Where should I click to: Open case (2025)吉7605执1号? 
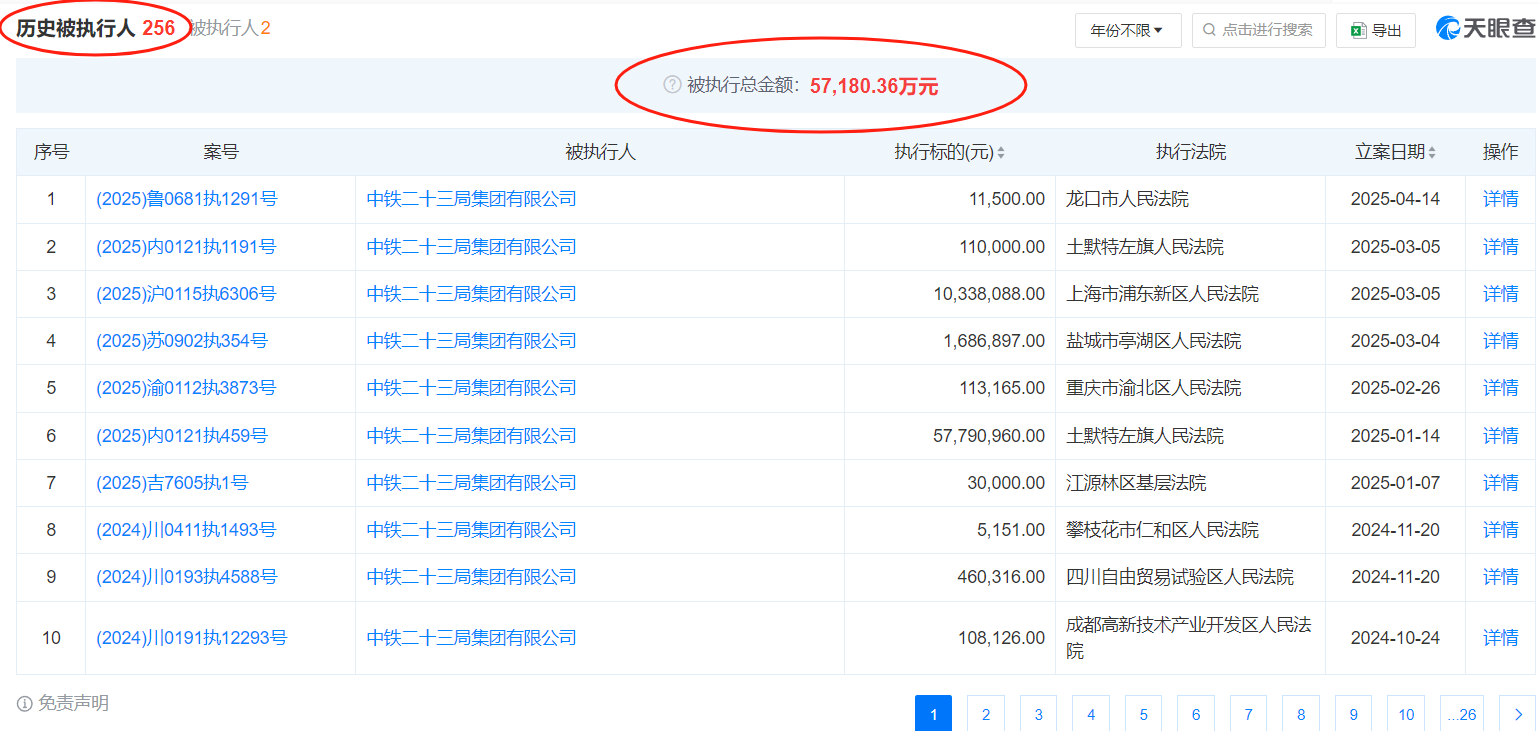point(172,482)
